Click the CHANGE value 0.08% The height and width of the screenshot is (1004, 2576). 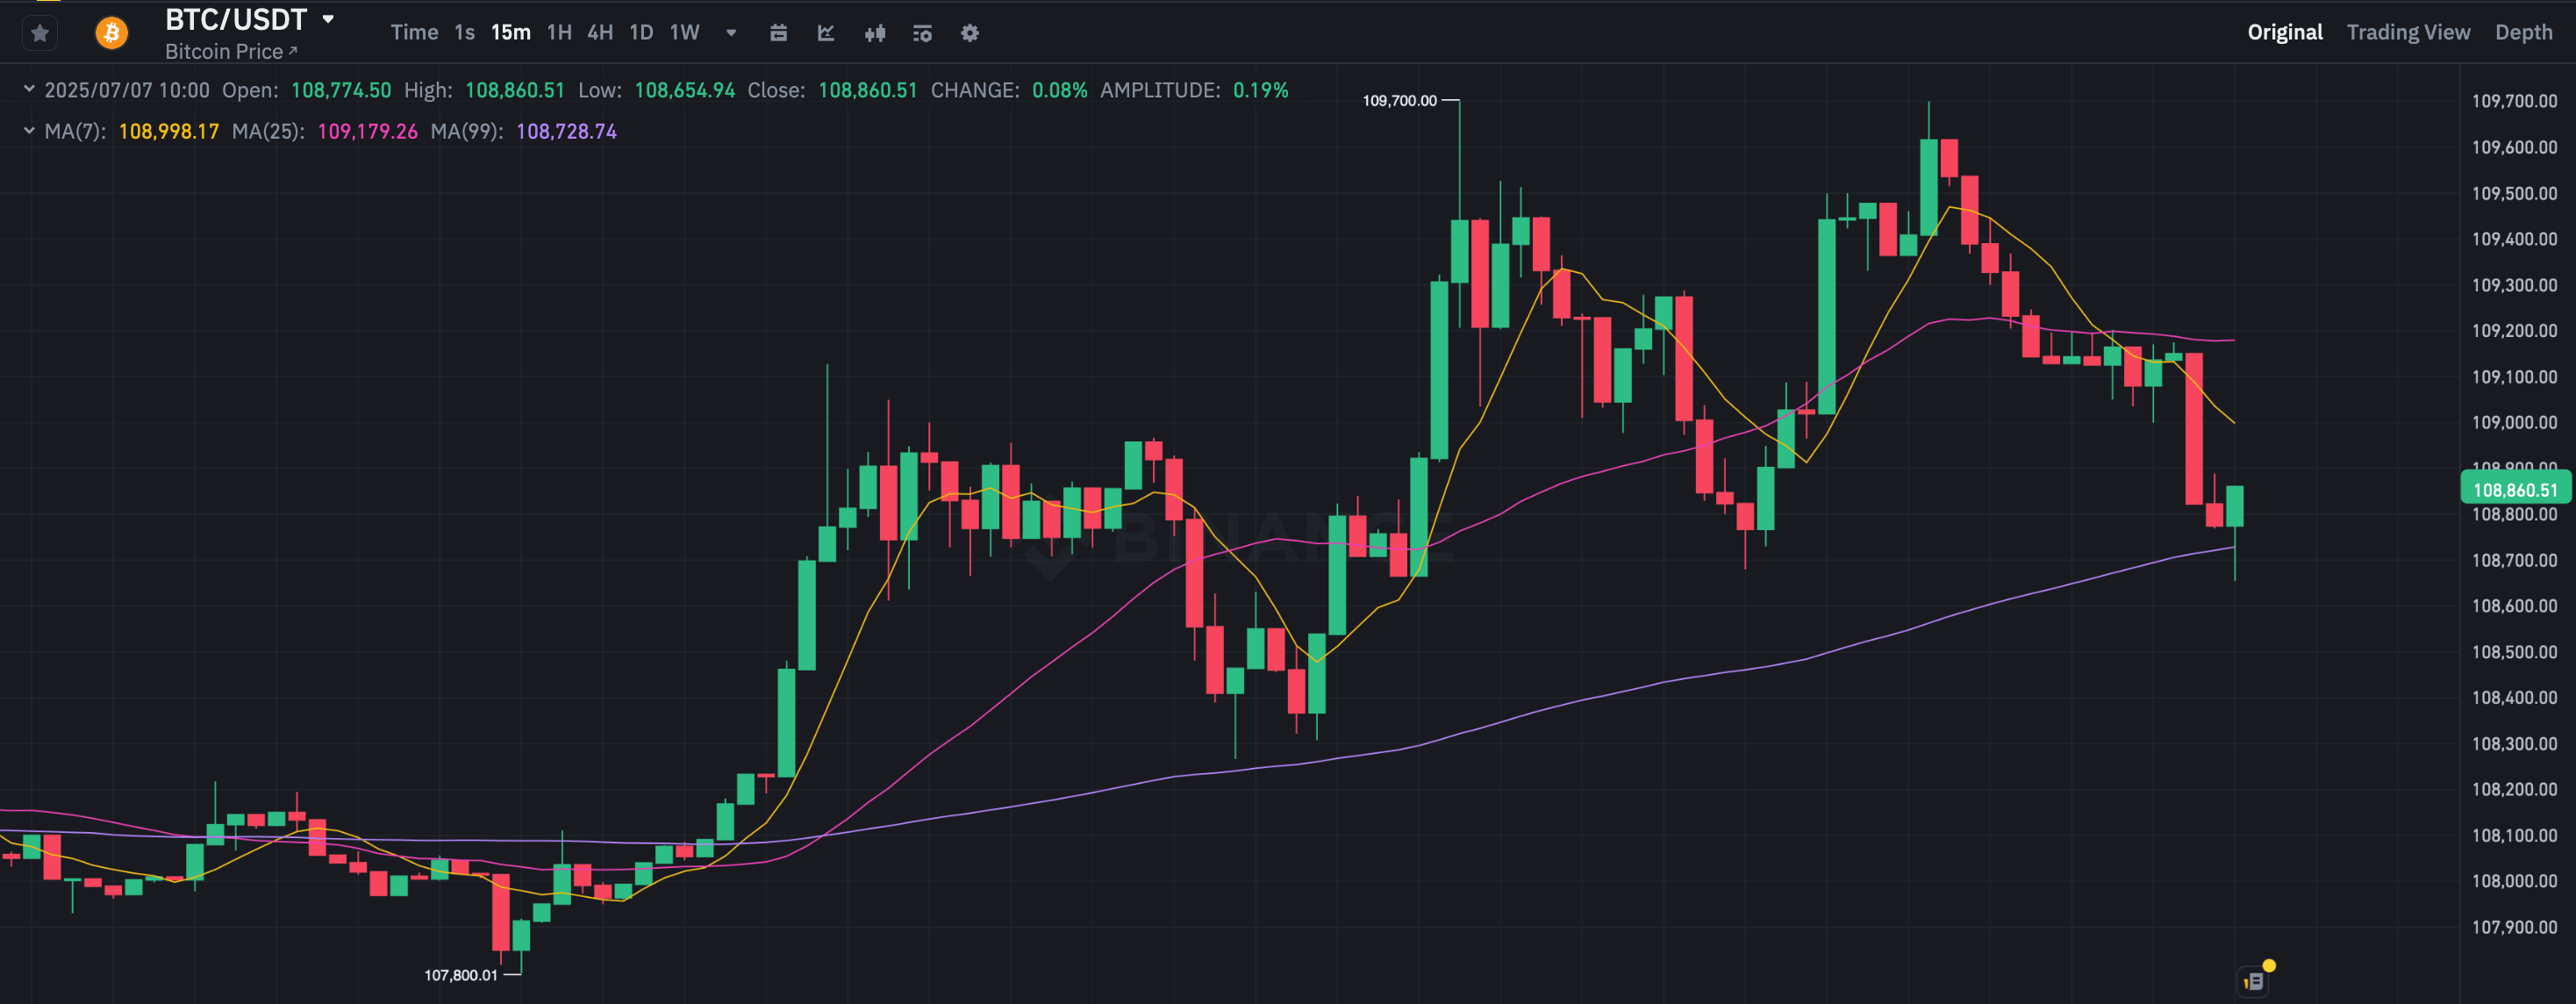tap(1060, 90)
